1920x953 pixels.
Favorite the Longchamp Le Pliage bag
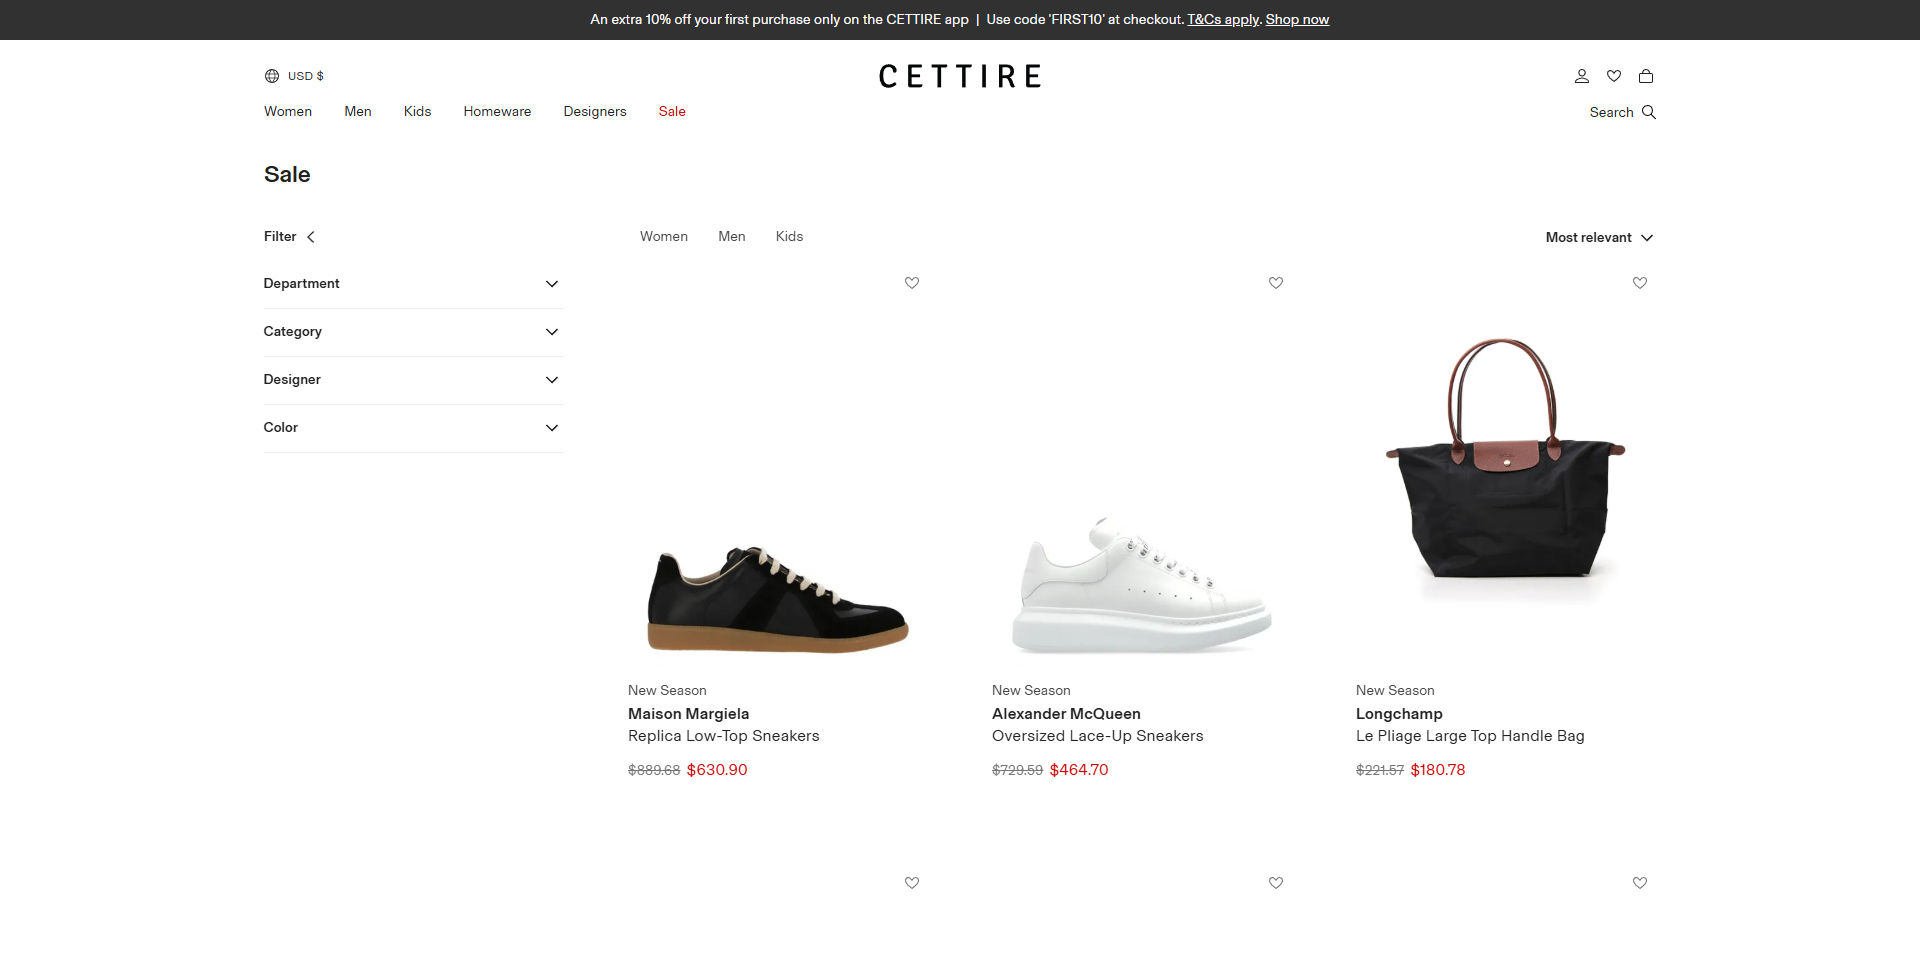(x=1640, y=283)
